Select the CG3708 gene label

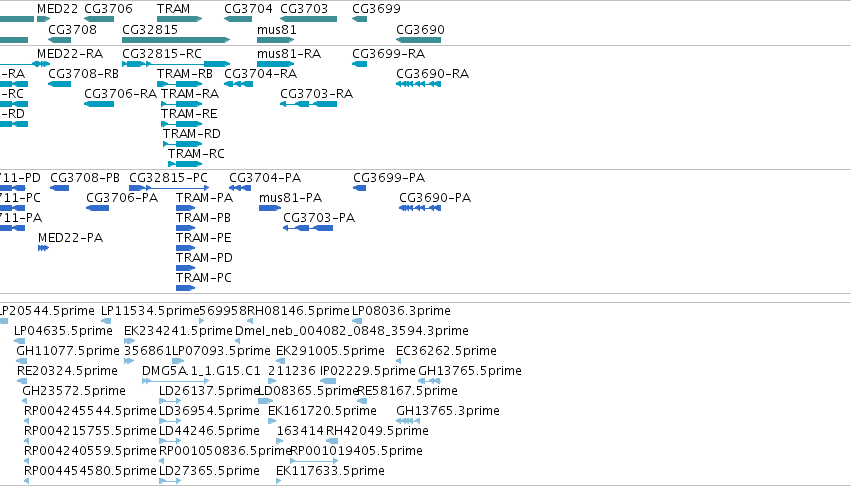(x=72, y=29)
